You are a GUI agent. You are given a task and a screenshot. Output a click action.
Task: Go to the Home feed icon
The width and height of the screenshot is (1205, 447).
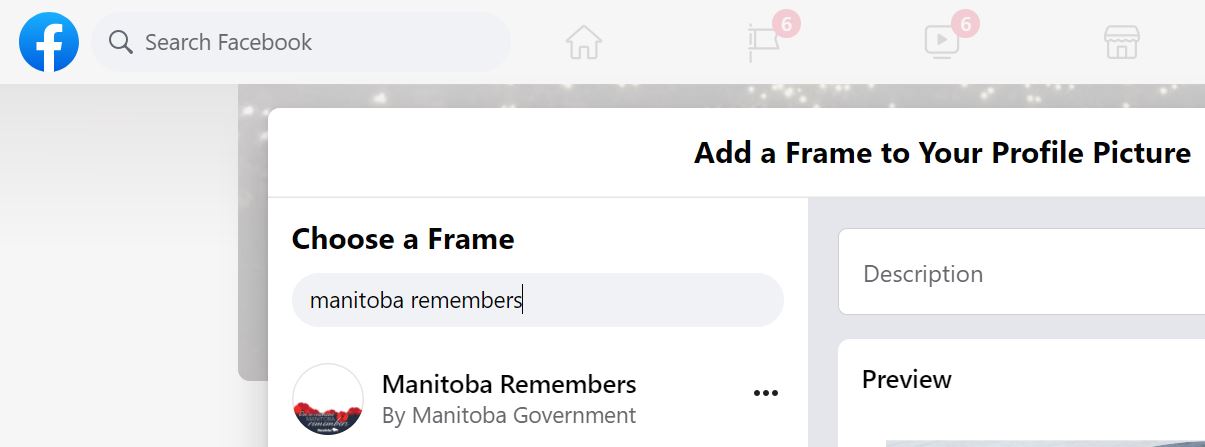click(584, 42)
